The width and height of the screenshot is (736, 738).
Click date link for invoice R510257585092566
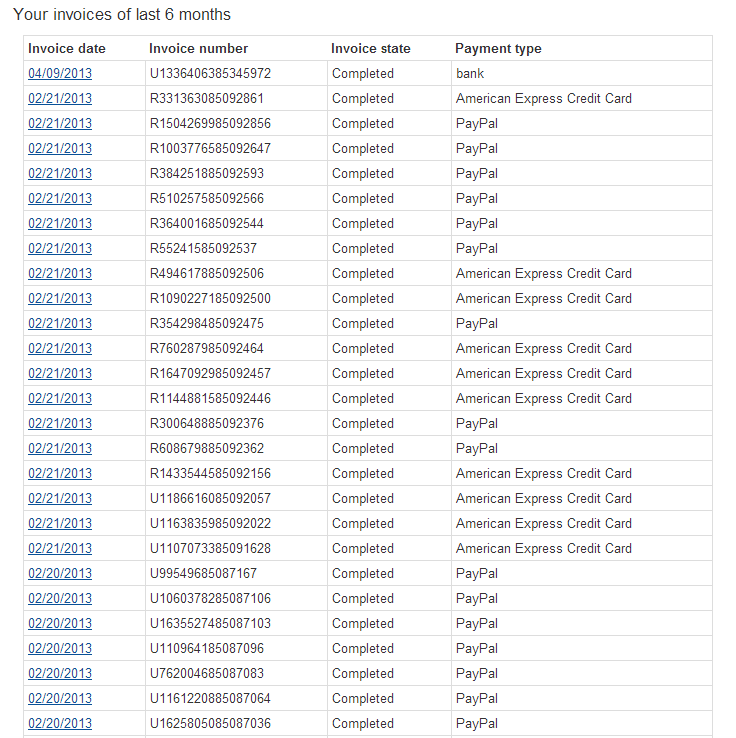tap(60, 198)
